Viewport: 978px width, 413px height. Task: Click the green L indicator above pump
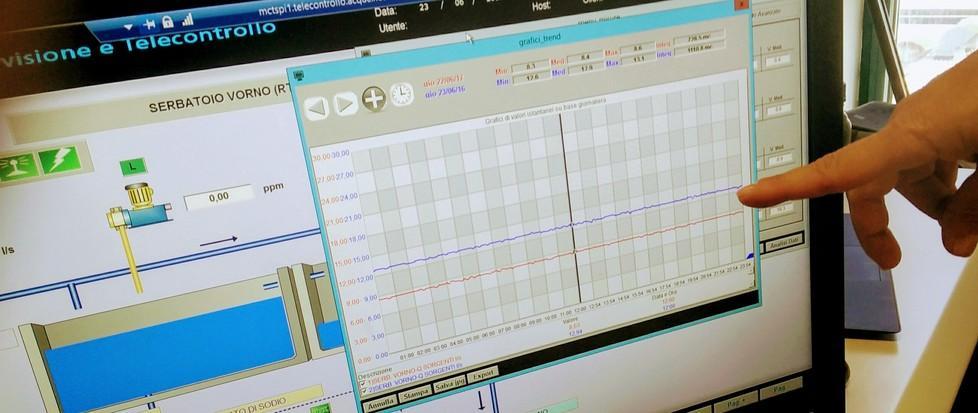click(133, 167)
